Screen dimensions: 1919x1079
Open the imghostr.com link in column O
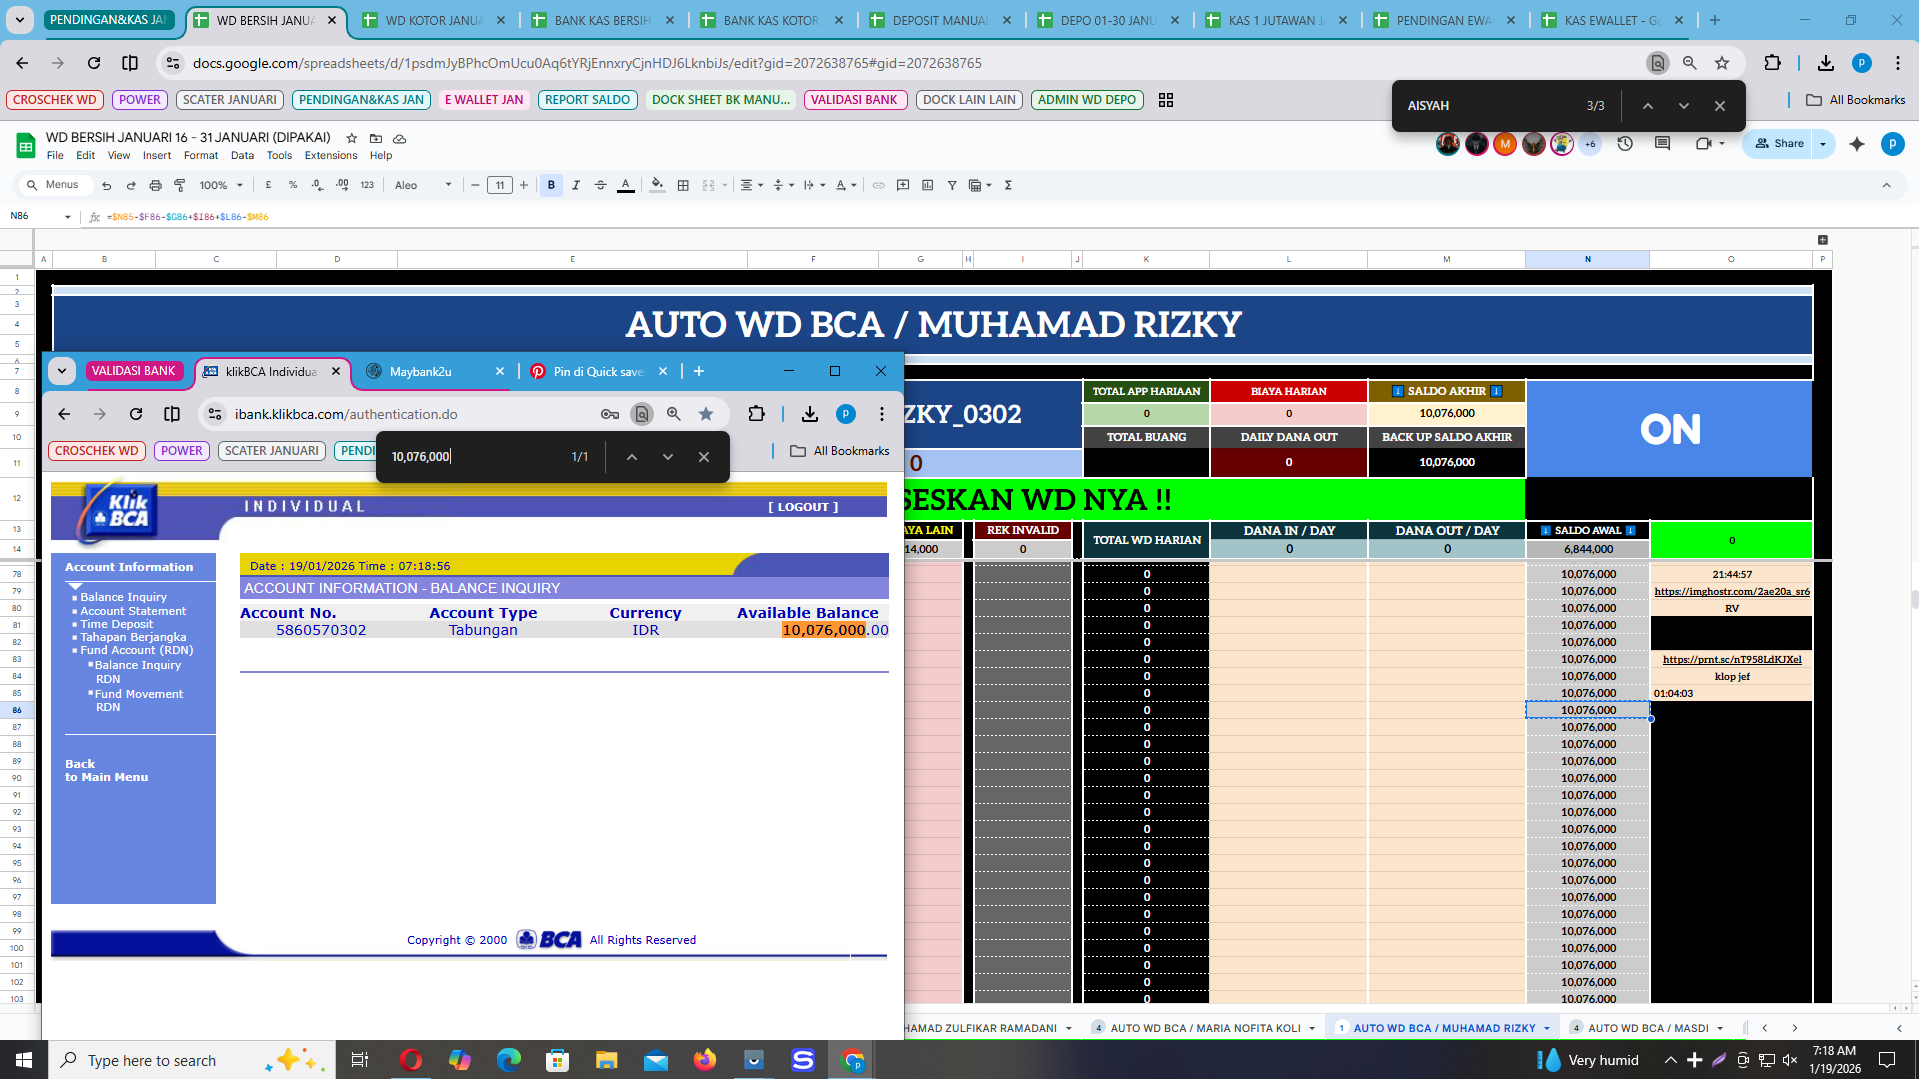coord(1732,592)
